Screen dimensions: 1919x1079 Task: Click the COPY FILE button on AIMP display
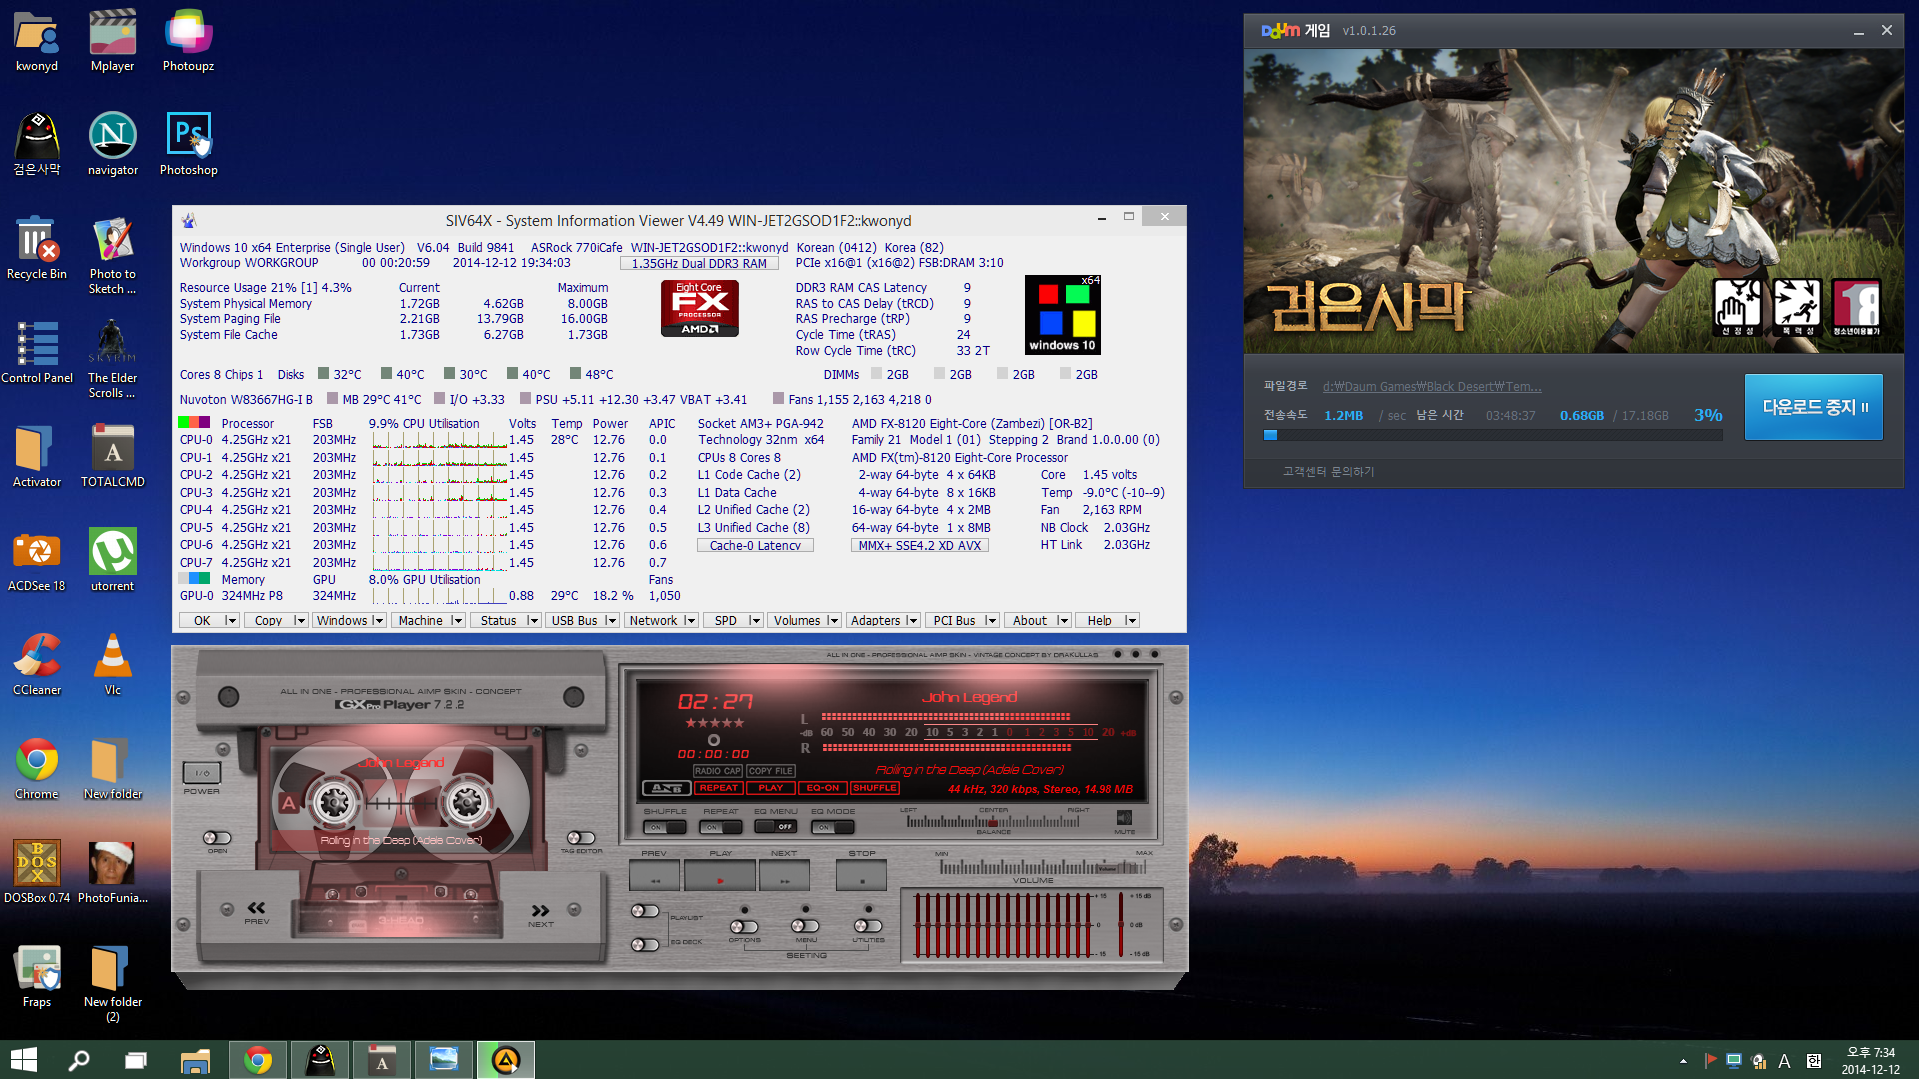pyautogui.click(x=770, y=771)
